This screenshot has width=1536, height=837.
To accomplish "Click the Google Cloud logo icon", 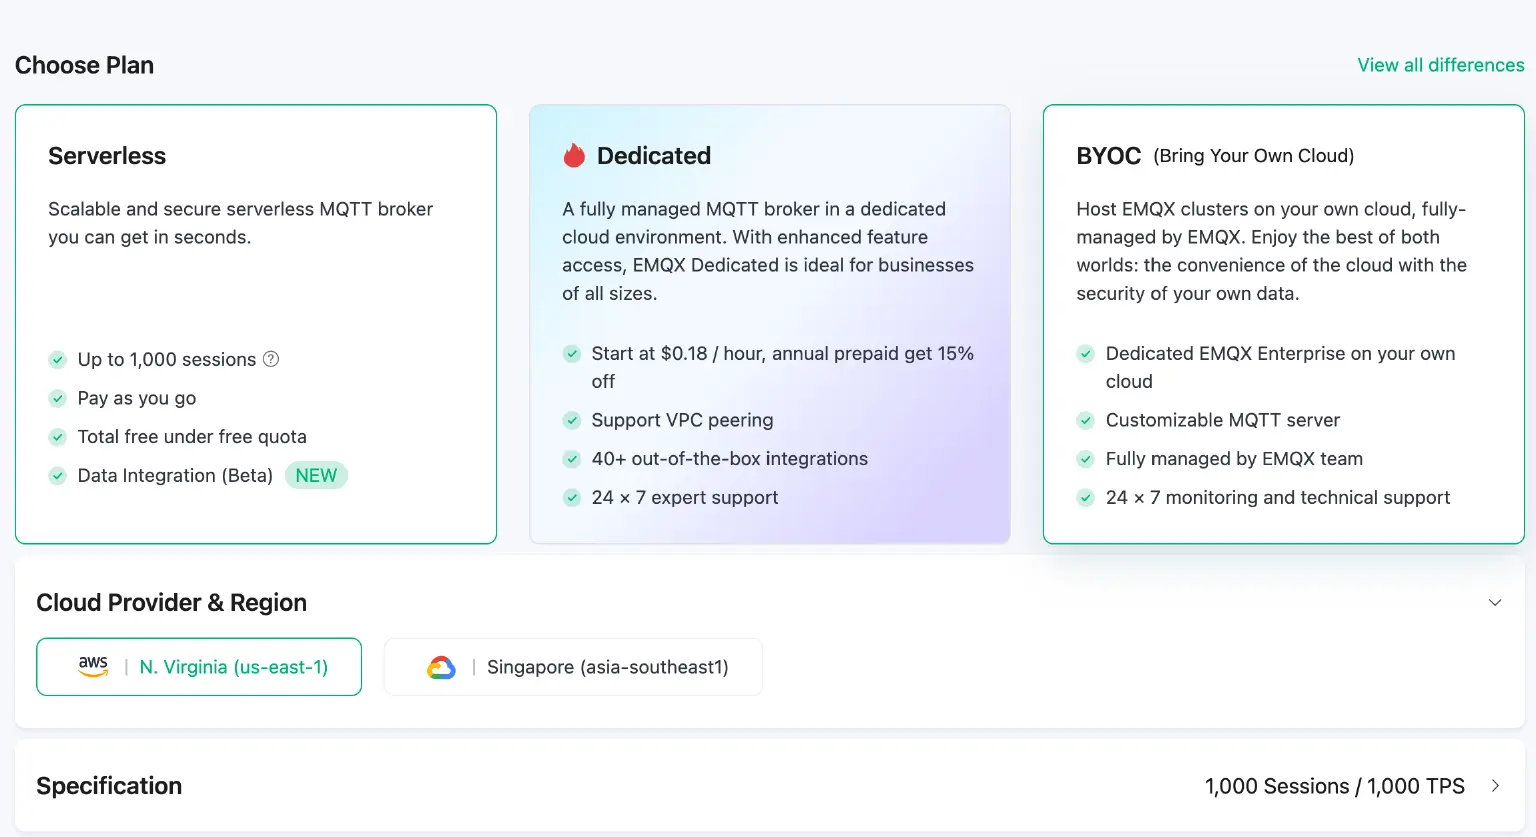I will click(x=441, y=666).
